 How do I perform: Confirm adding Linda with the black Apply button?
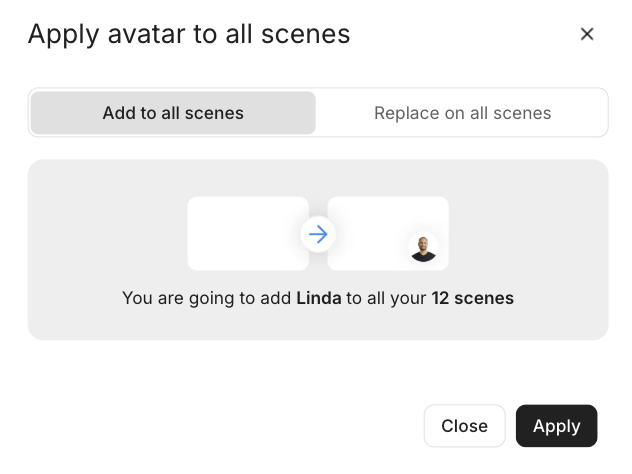click(557, 426)
